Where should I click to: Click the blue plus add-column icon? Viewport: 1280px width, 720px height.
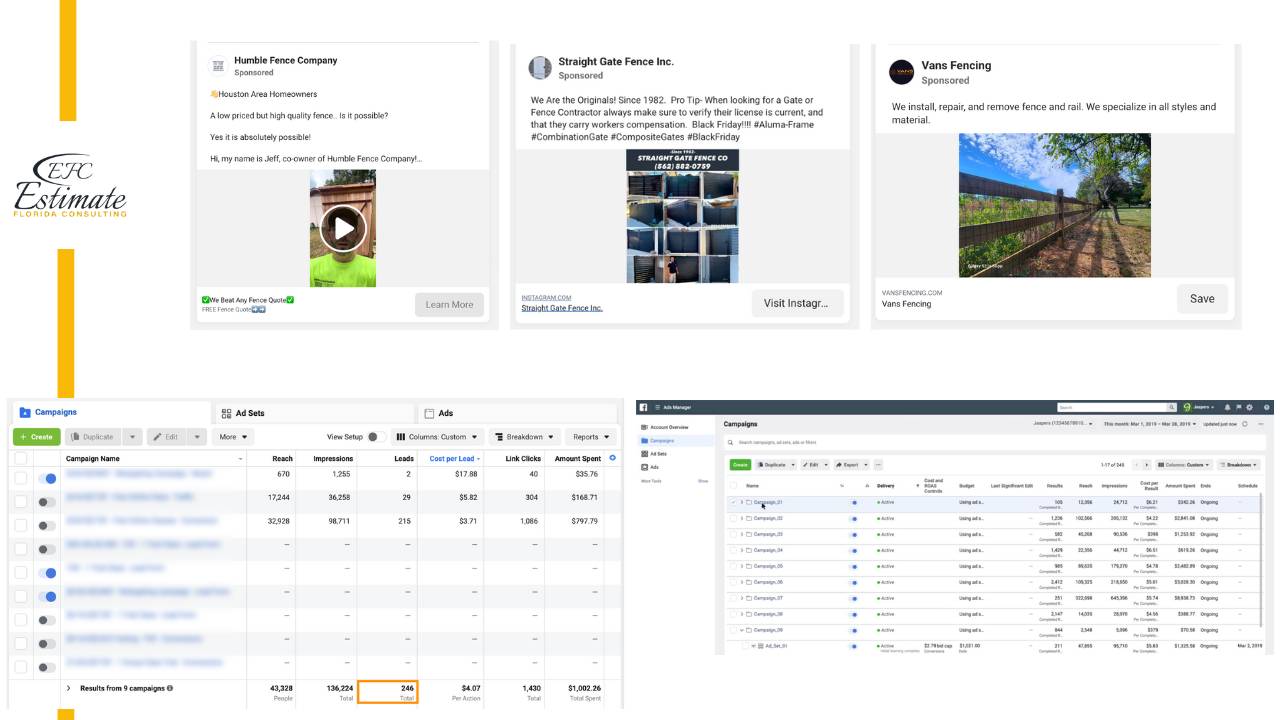point(613,458)
